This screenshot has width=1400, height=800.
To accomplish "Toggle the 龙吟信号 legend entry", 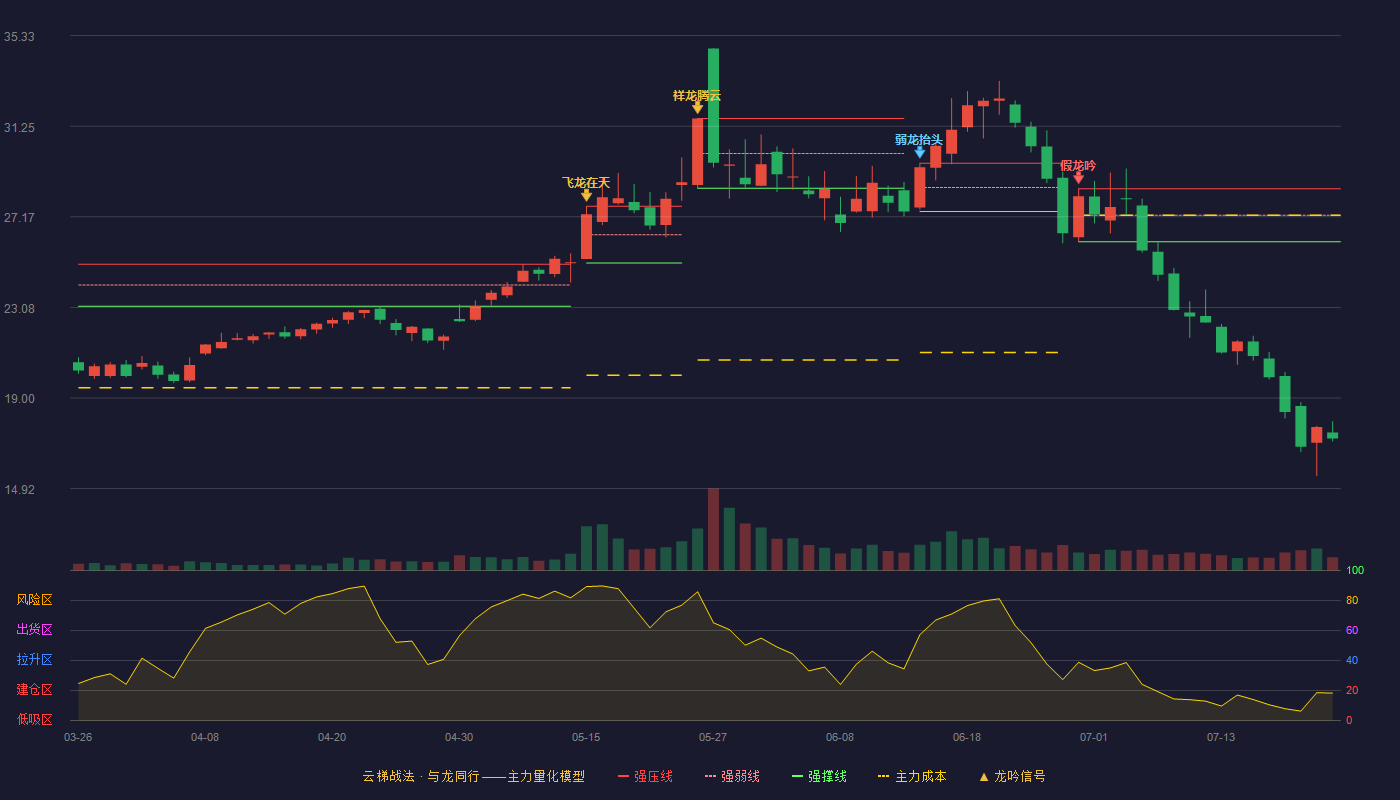I will coord(1012,776).
